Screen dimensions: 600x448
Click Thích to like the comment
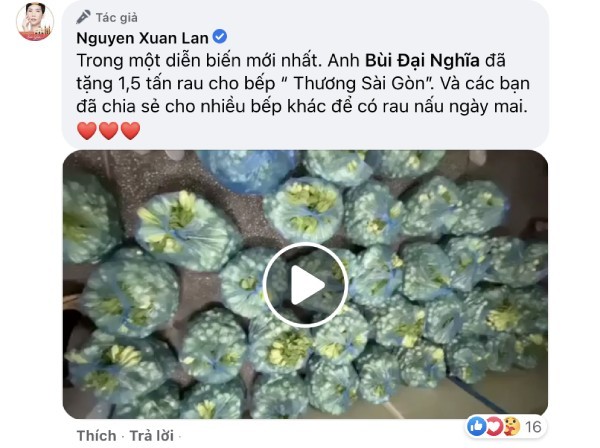(x=96, y=436)
